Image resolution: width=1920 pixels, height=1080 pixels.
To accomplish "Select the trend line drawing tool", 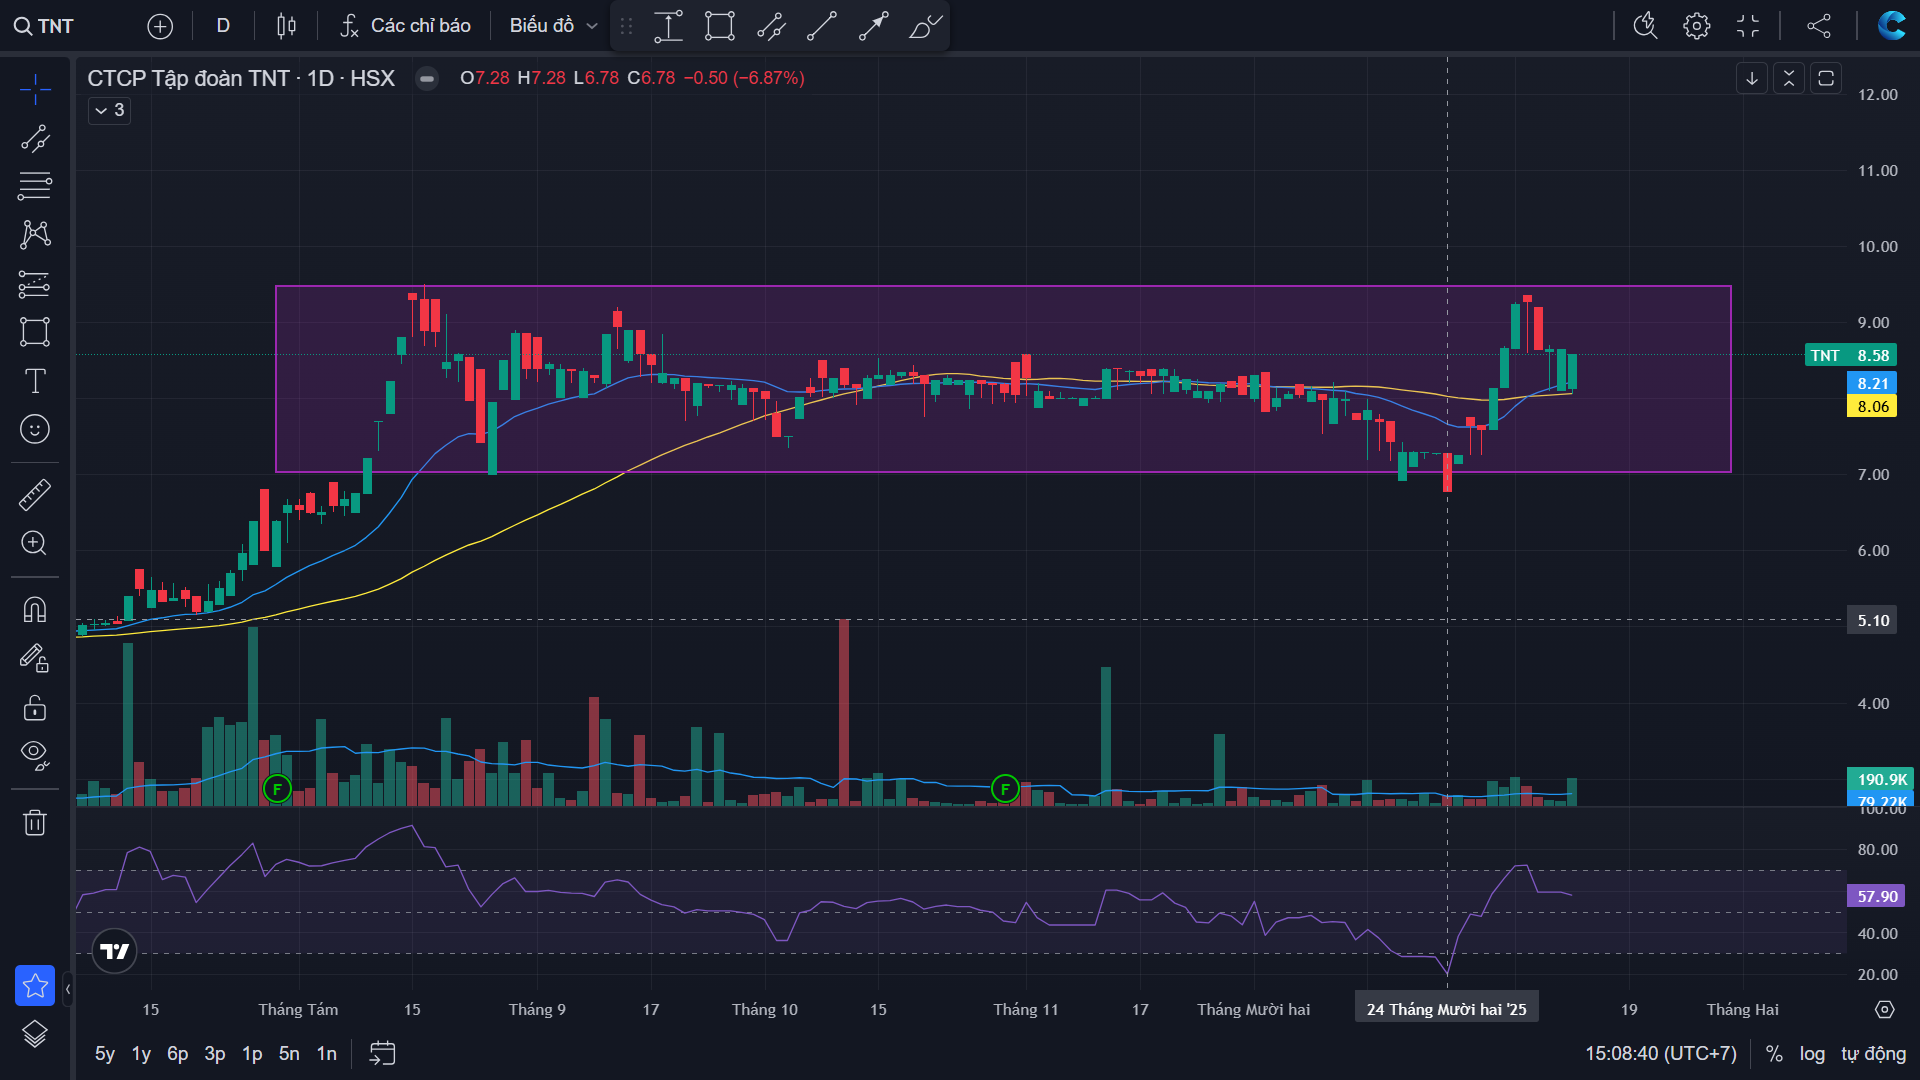I will [35, 138].
